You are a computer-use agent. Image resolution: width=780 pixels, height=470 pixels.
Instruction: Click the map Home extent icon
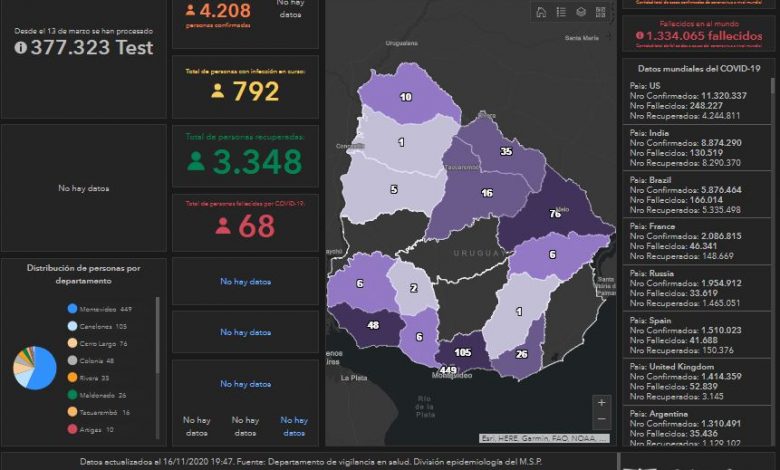(541, 13)
